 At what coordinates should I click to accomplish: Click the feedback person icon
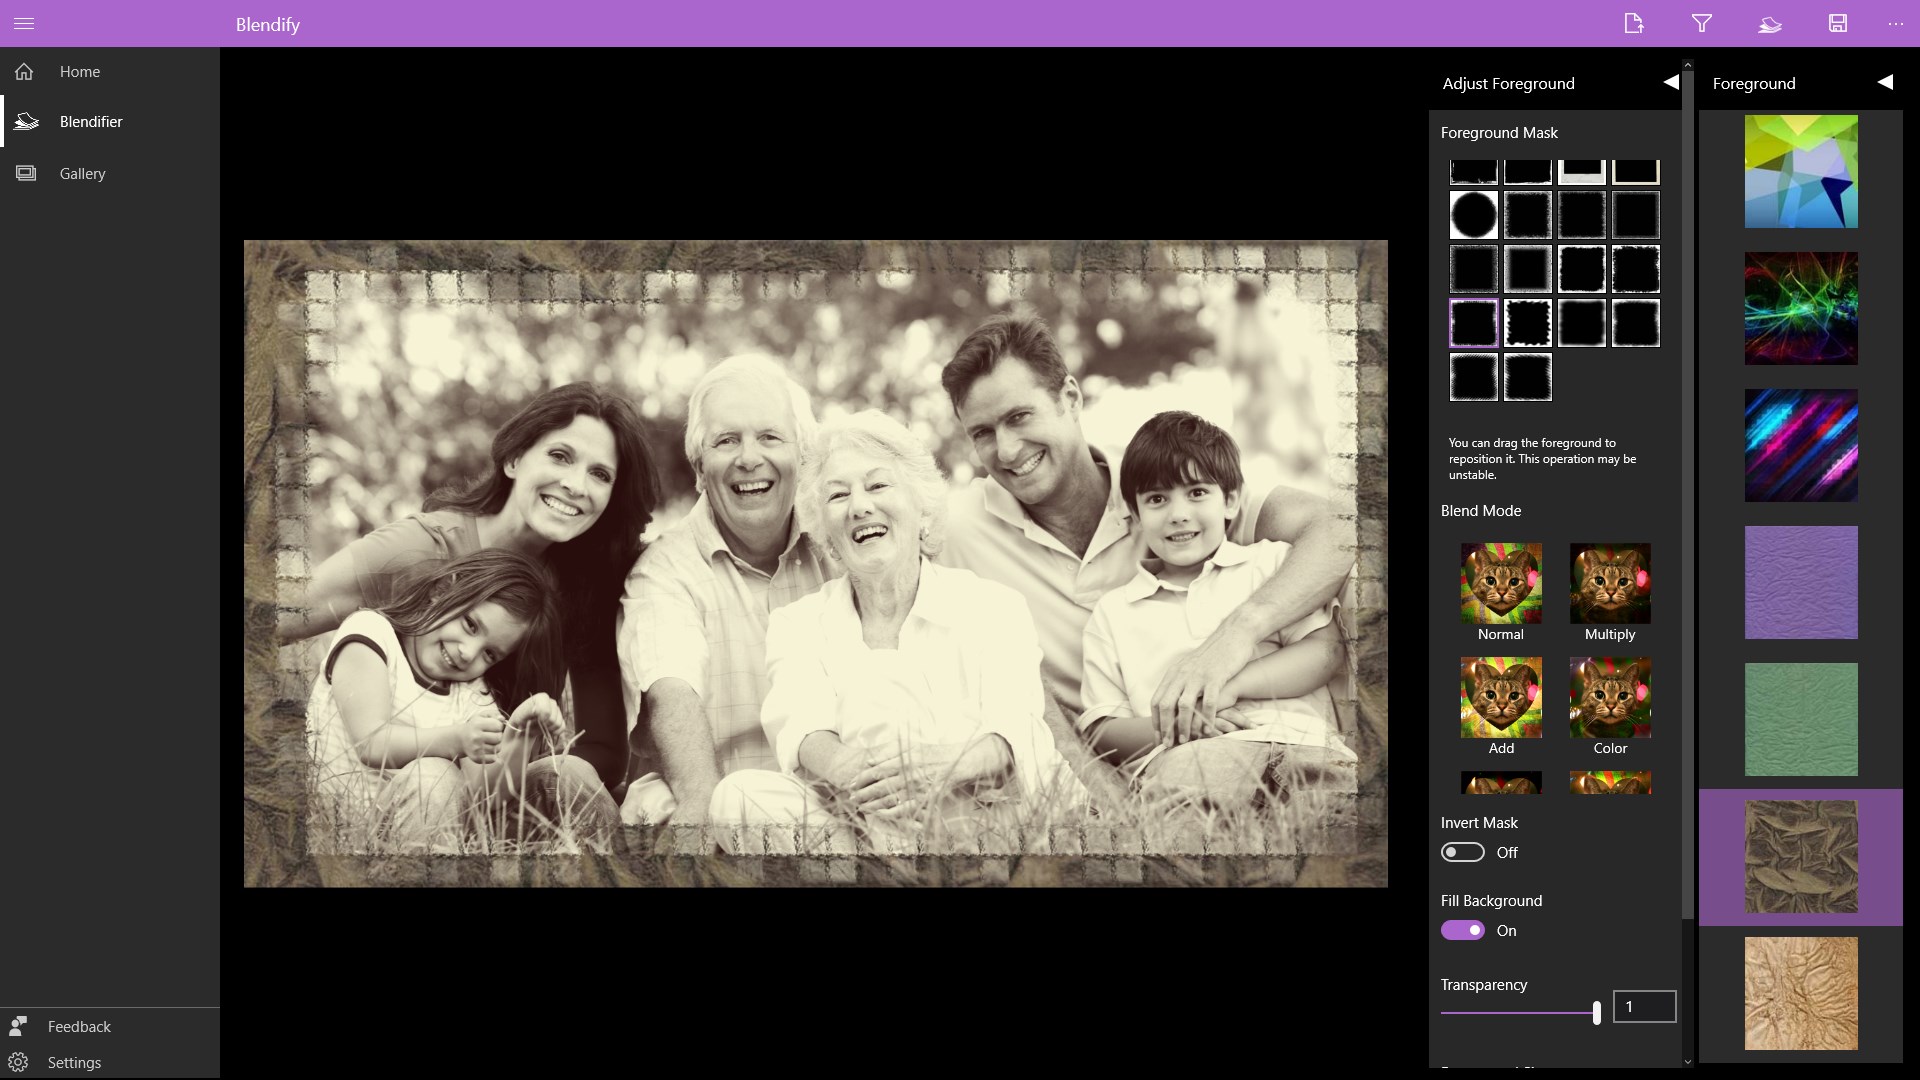(18, 1026)
